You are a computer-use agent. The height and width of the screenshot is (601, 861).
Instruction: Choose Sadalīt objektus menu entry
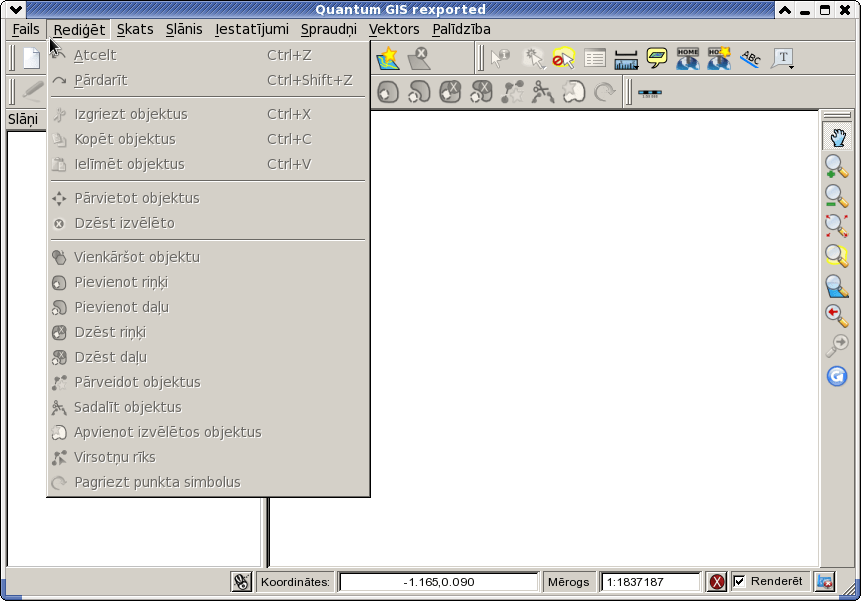pyautogui.click(x=208, y=407)
